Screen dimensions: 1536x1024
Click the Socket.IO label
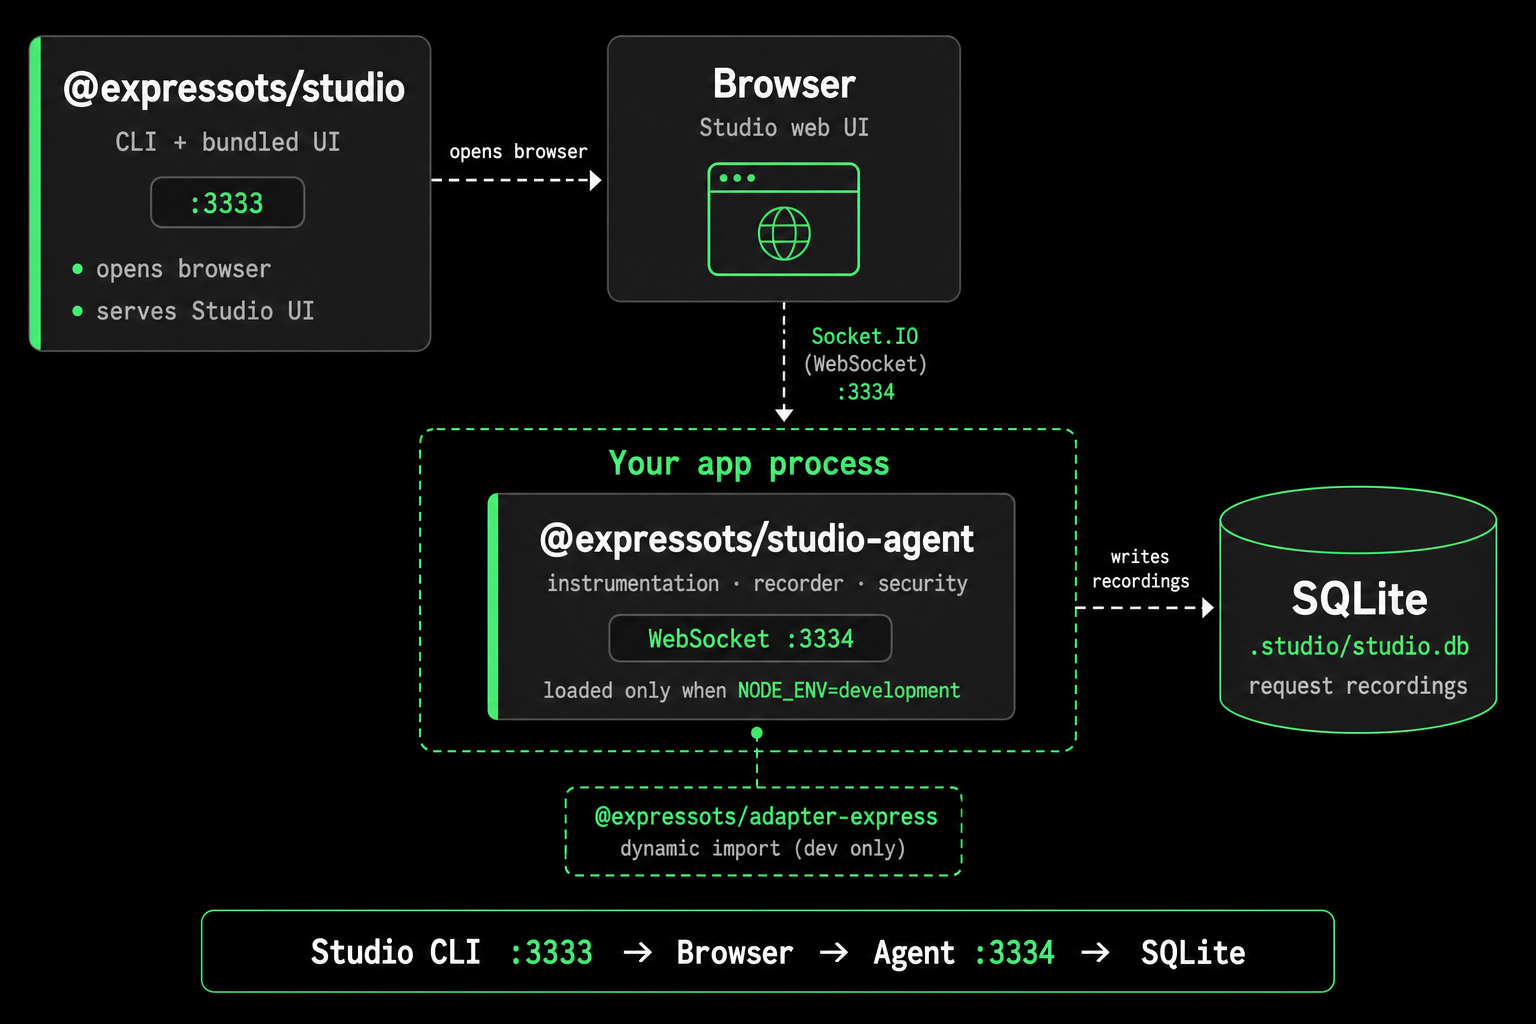[865, 336]
